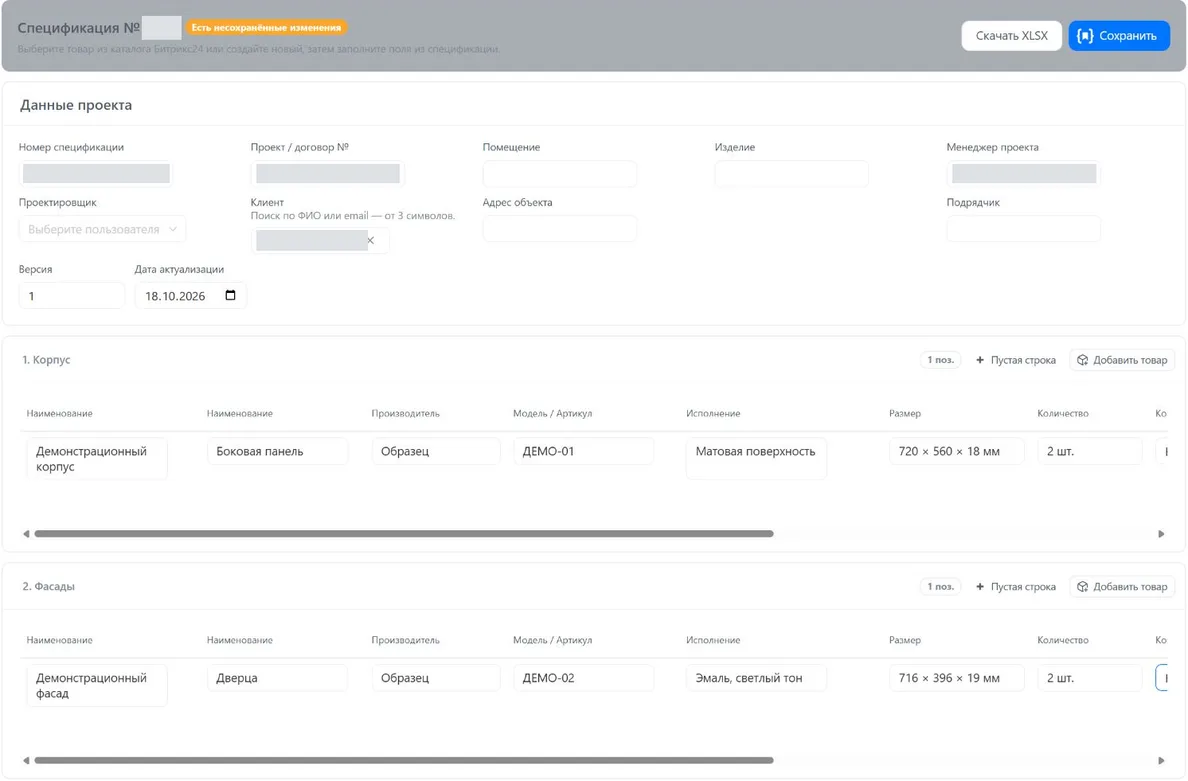
Task: Add a product to section Фасады
Action: tap(1123, 586)
